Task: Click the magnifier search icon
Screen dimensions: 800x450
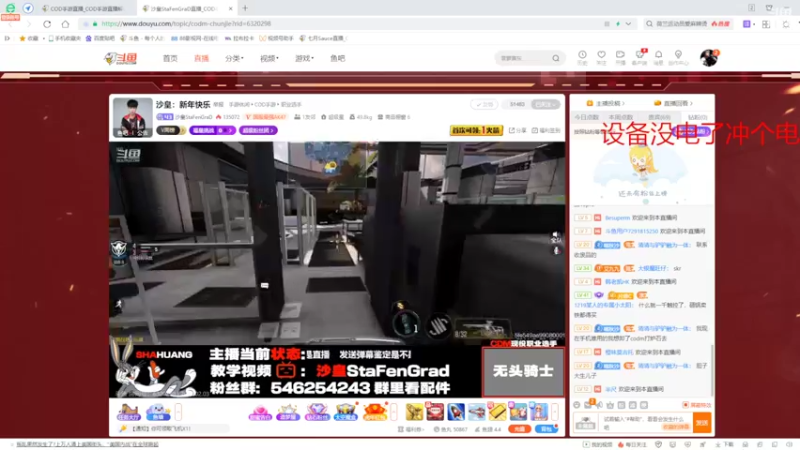Action: (556, 58)
